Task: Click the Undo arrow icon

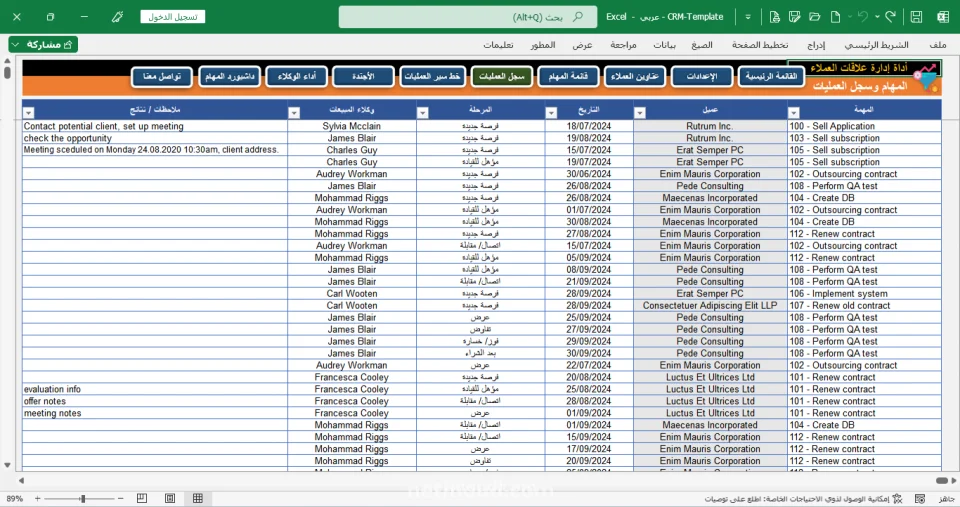Action: 863,17
